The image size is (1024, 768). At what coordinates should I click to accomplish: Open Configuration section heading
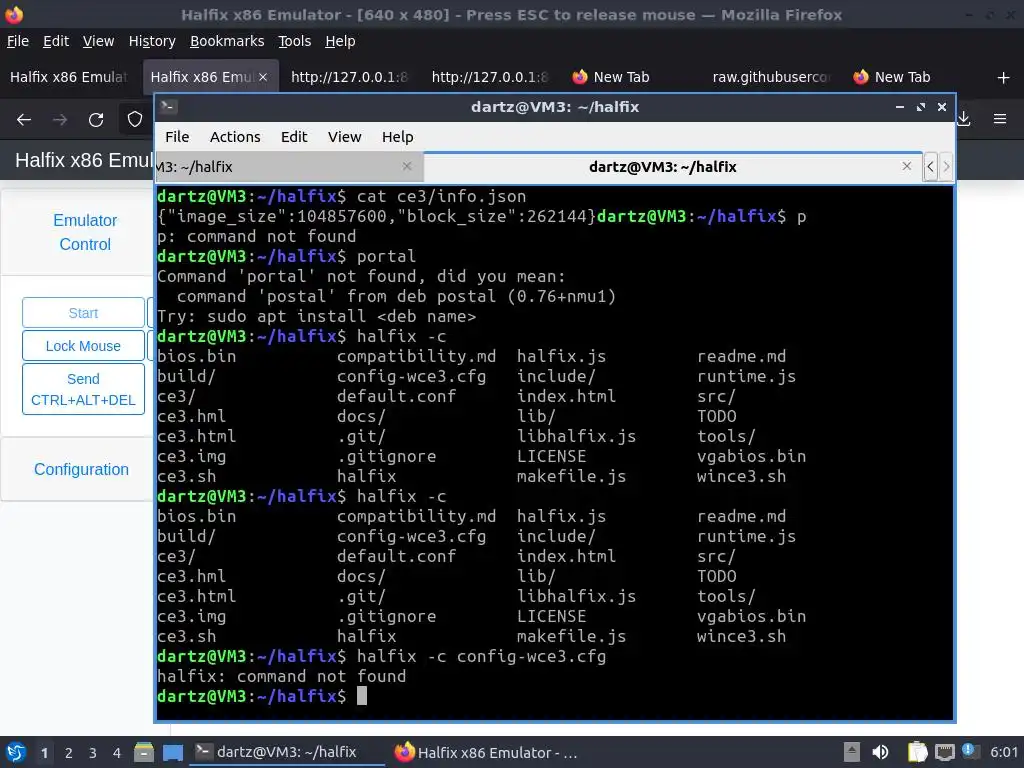tap(81, 469)
